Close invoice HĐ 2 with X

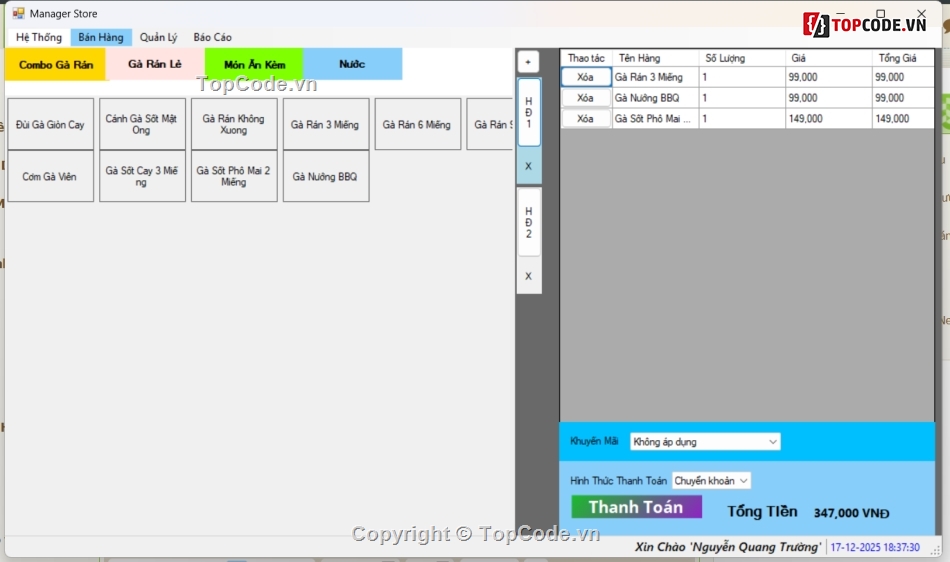click(528, 276)
